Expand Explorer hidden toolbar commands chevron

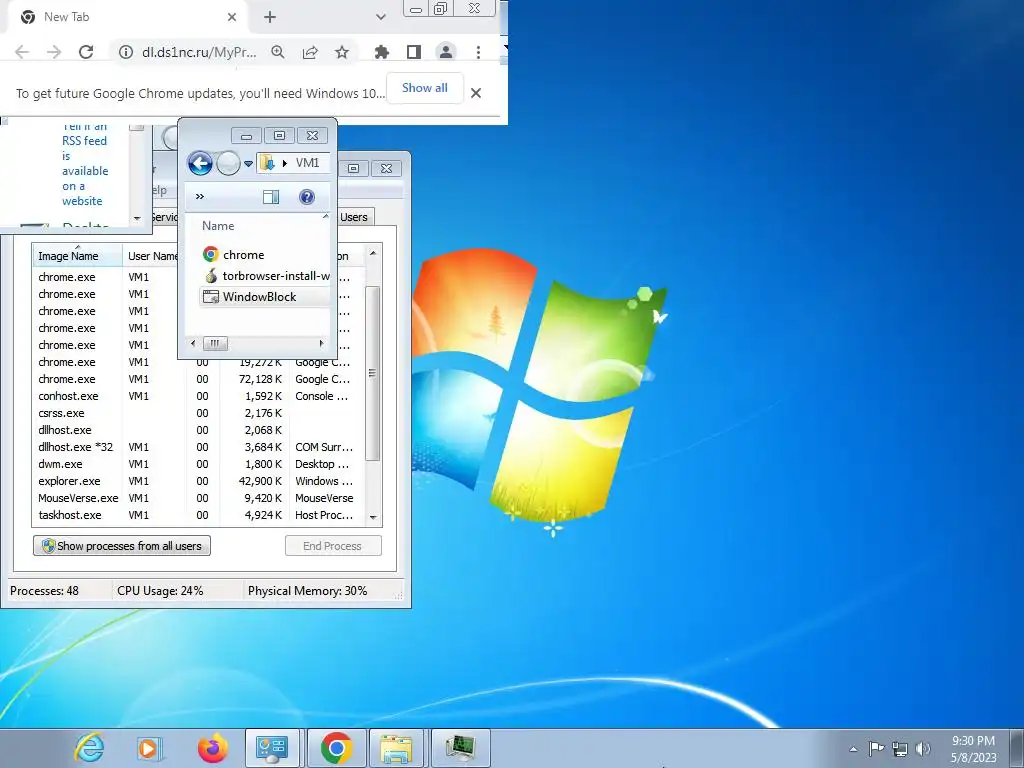pos(200,197)
